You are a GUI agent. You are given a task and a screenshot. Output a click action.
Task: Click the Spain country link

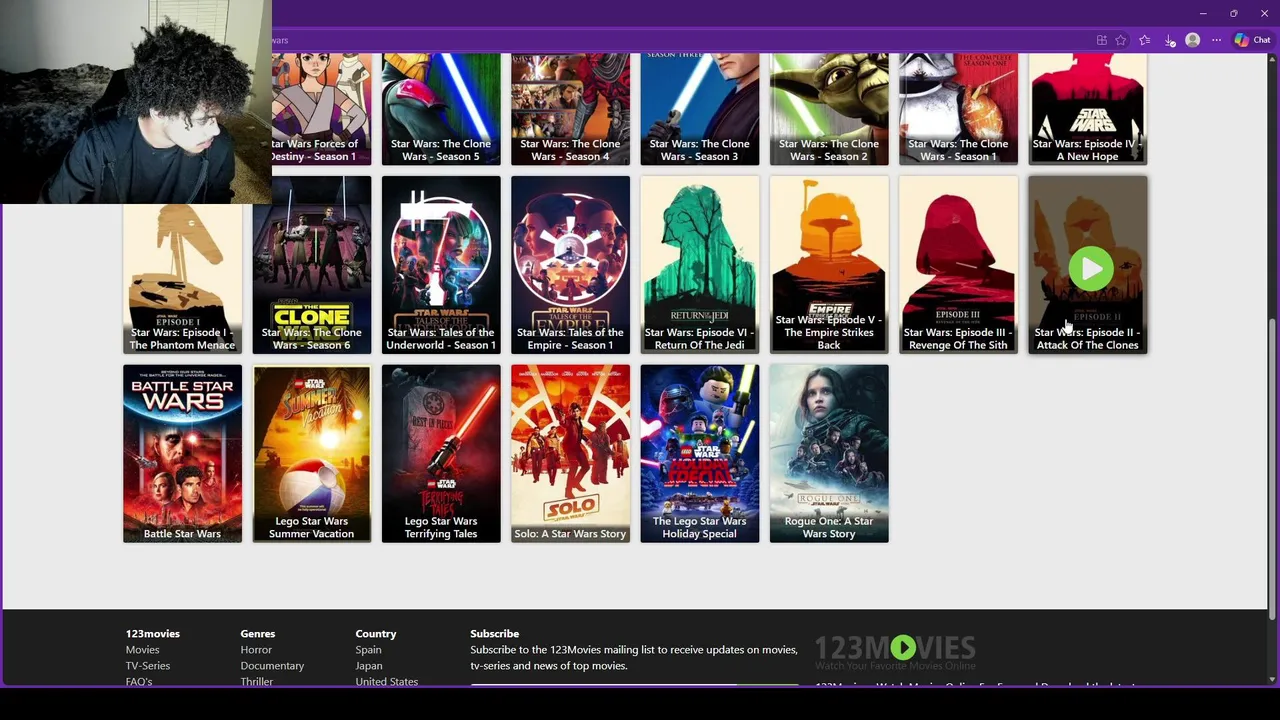tap(368, 650)
